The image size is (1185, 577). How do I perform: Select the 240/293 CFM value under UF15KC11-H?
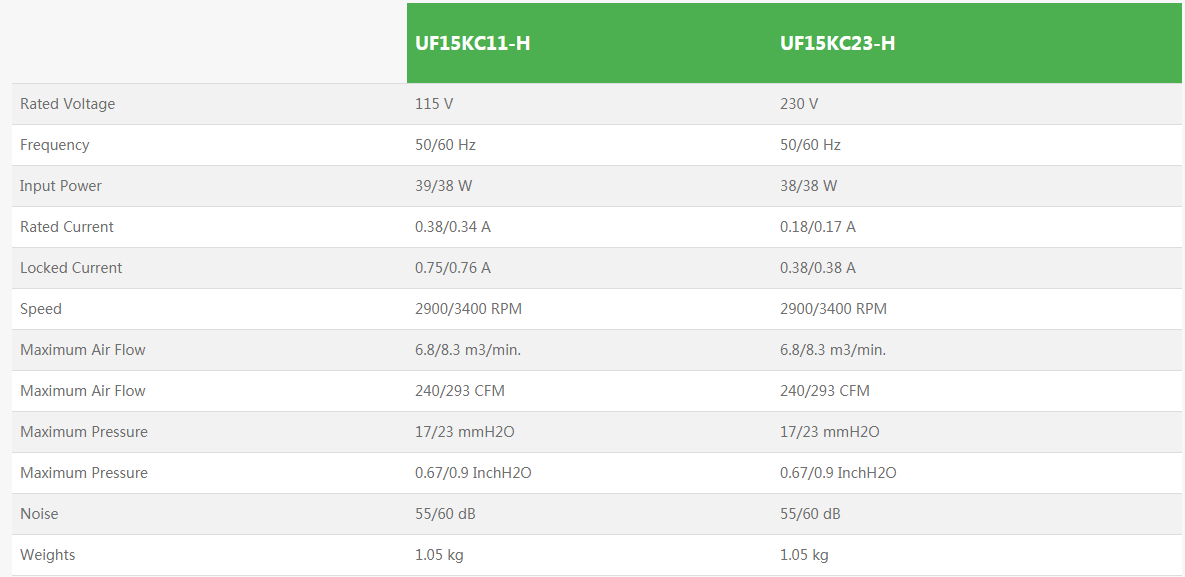coord(460,391)
